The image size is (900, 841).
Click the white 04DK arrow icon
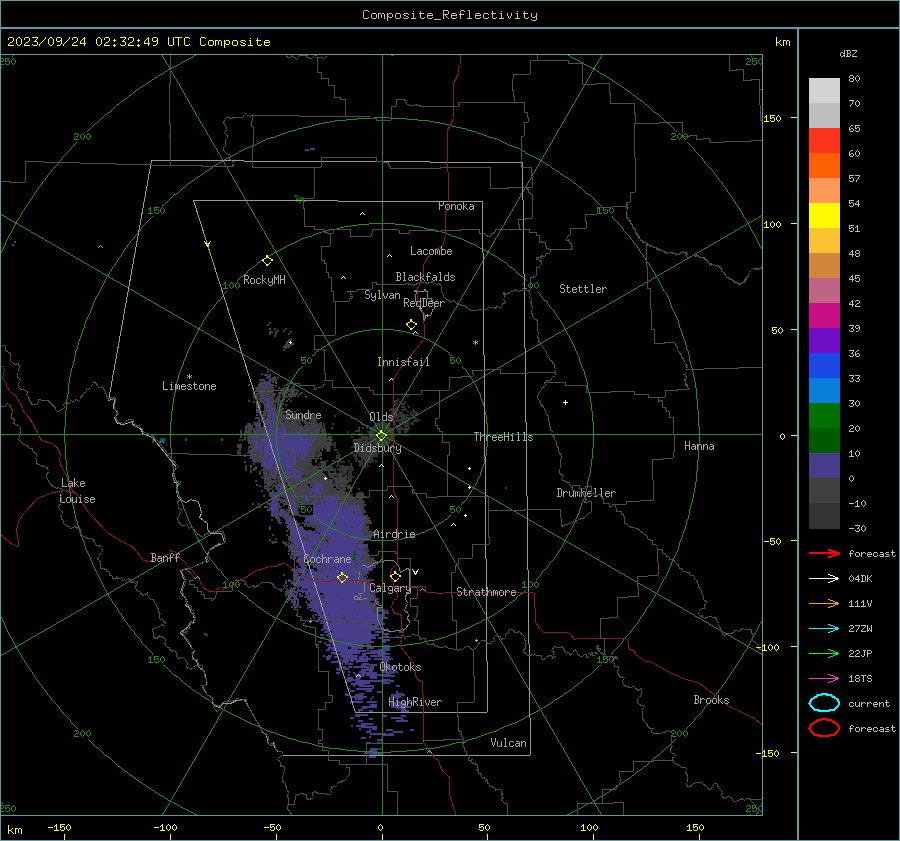click(824, 578)
